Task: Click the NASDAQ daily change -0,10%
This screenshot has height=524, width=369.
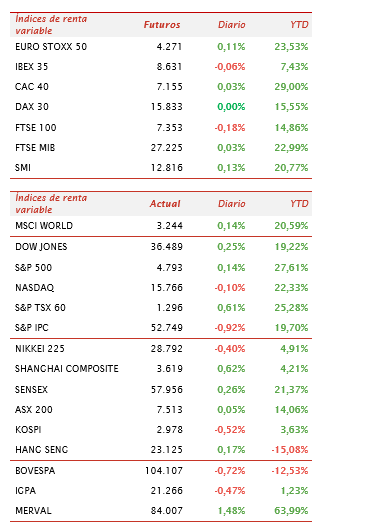Action: click(230, 288)
